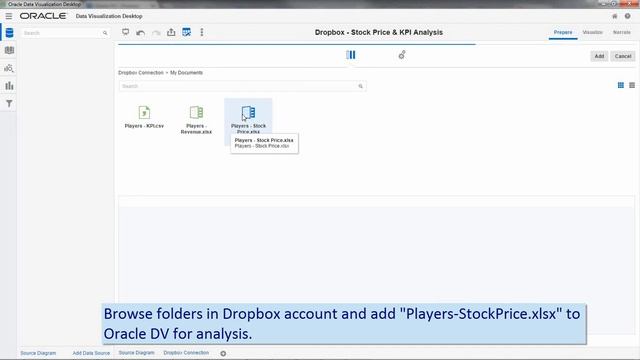Open left bottom Source Diagram tab
The image size is (640, 360).
pyautogui.click(x=38, y=353)
